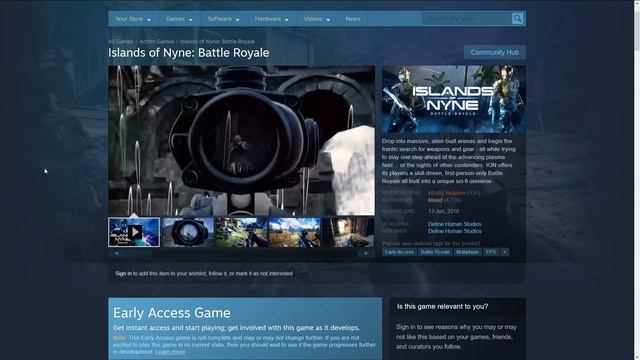Click the Sign in link

[x=123, y=273]
